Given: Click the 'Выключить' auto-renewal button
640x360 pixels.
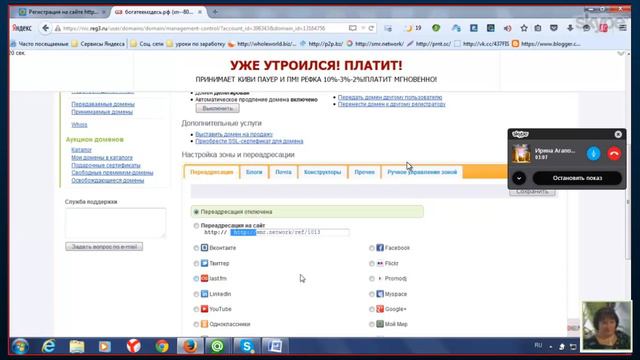Looking at the screenshot, I should pyautogui.click(x=218, y=108).
